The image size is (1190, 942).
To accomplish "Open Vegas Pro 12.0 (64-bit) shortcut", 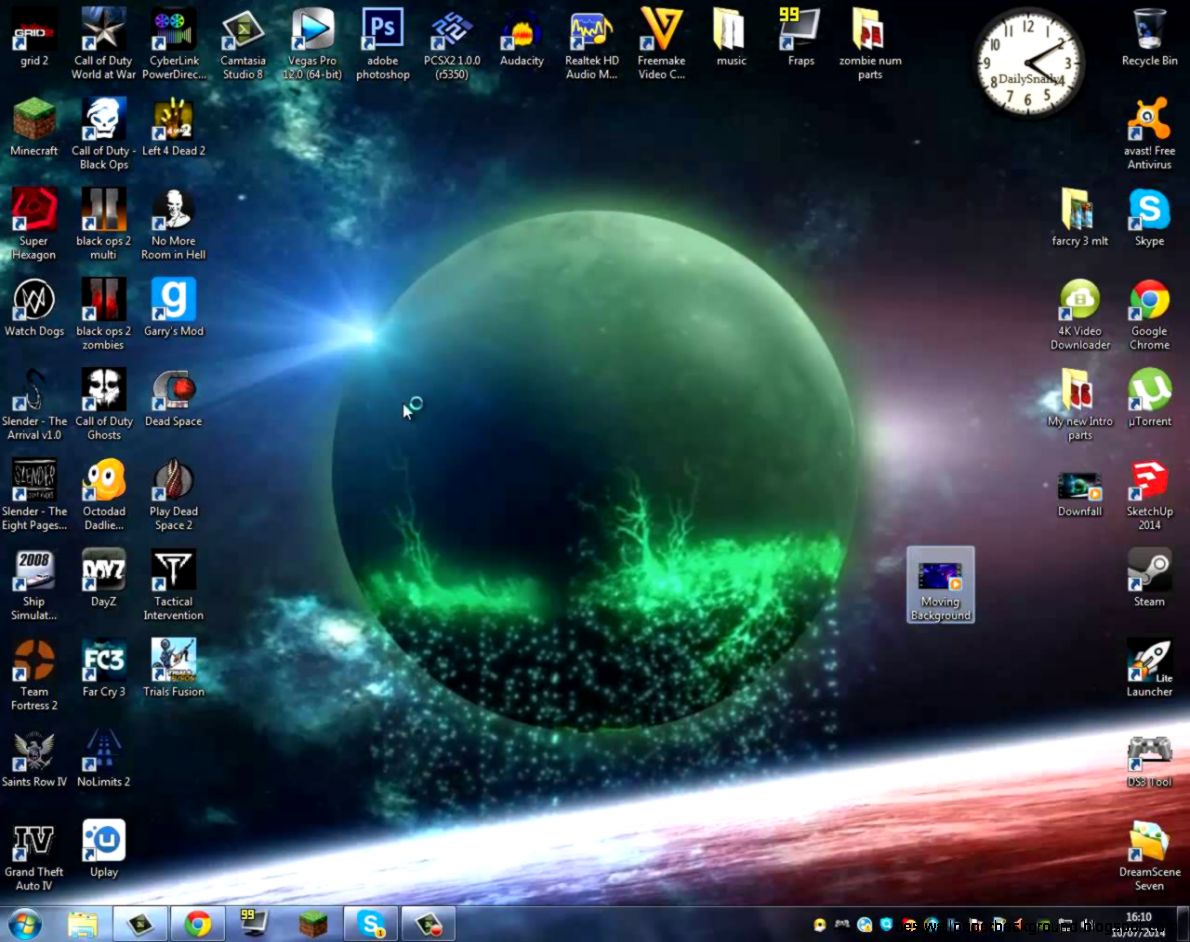I will [312, 43].
